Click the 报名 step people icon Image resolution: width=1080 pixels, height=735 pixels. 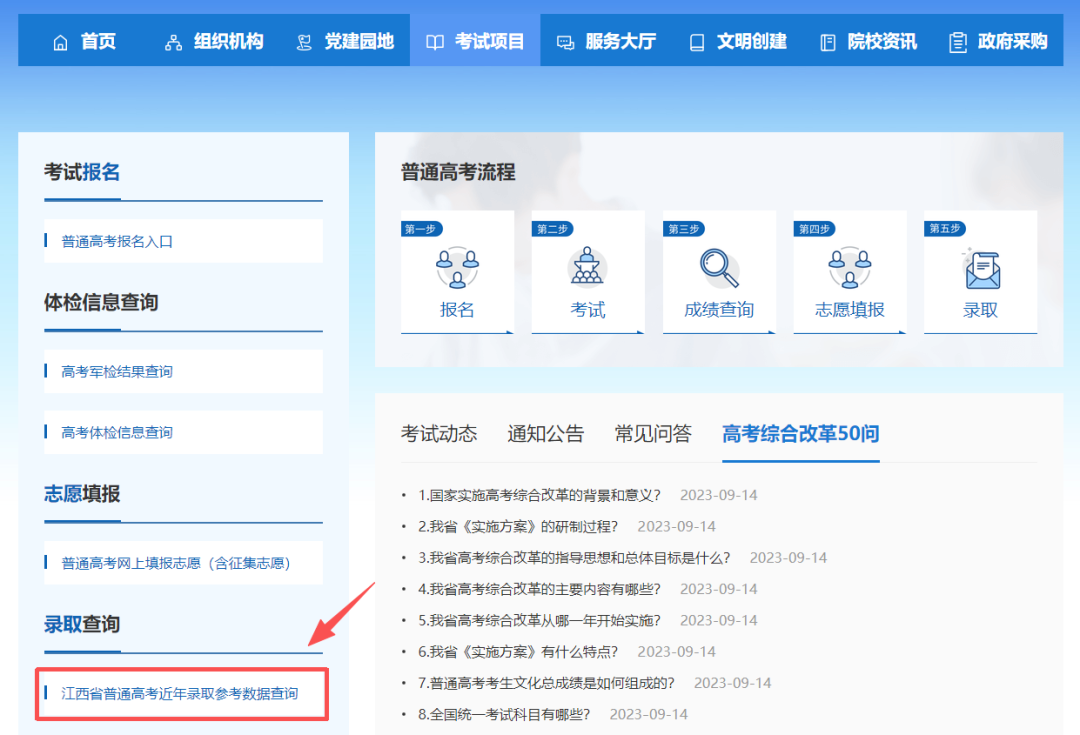click(457, 268)
